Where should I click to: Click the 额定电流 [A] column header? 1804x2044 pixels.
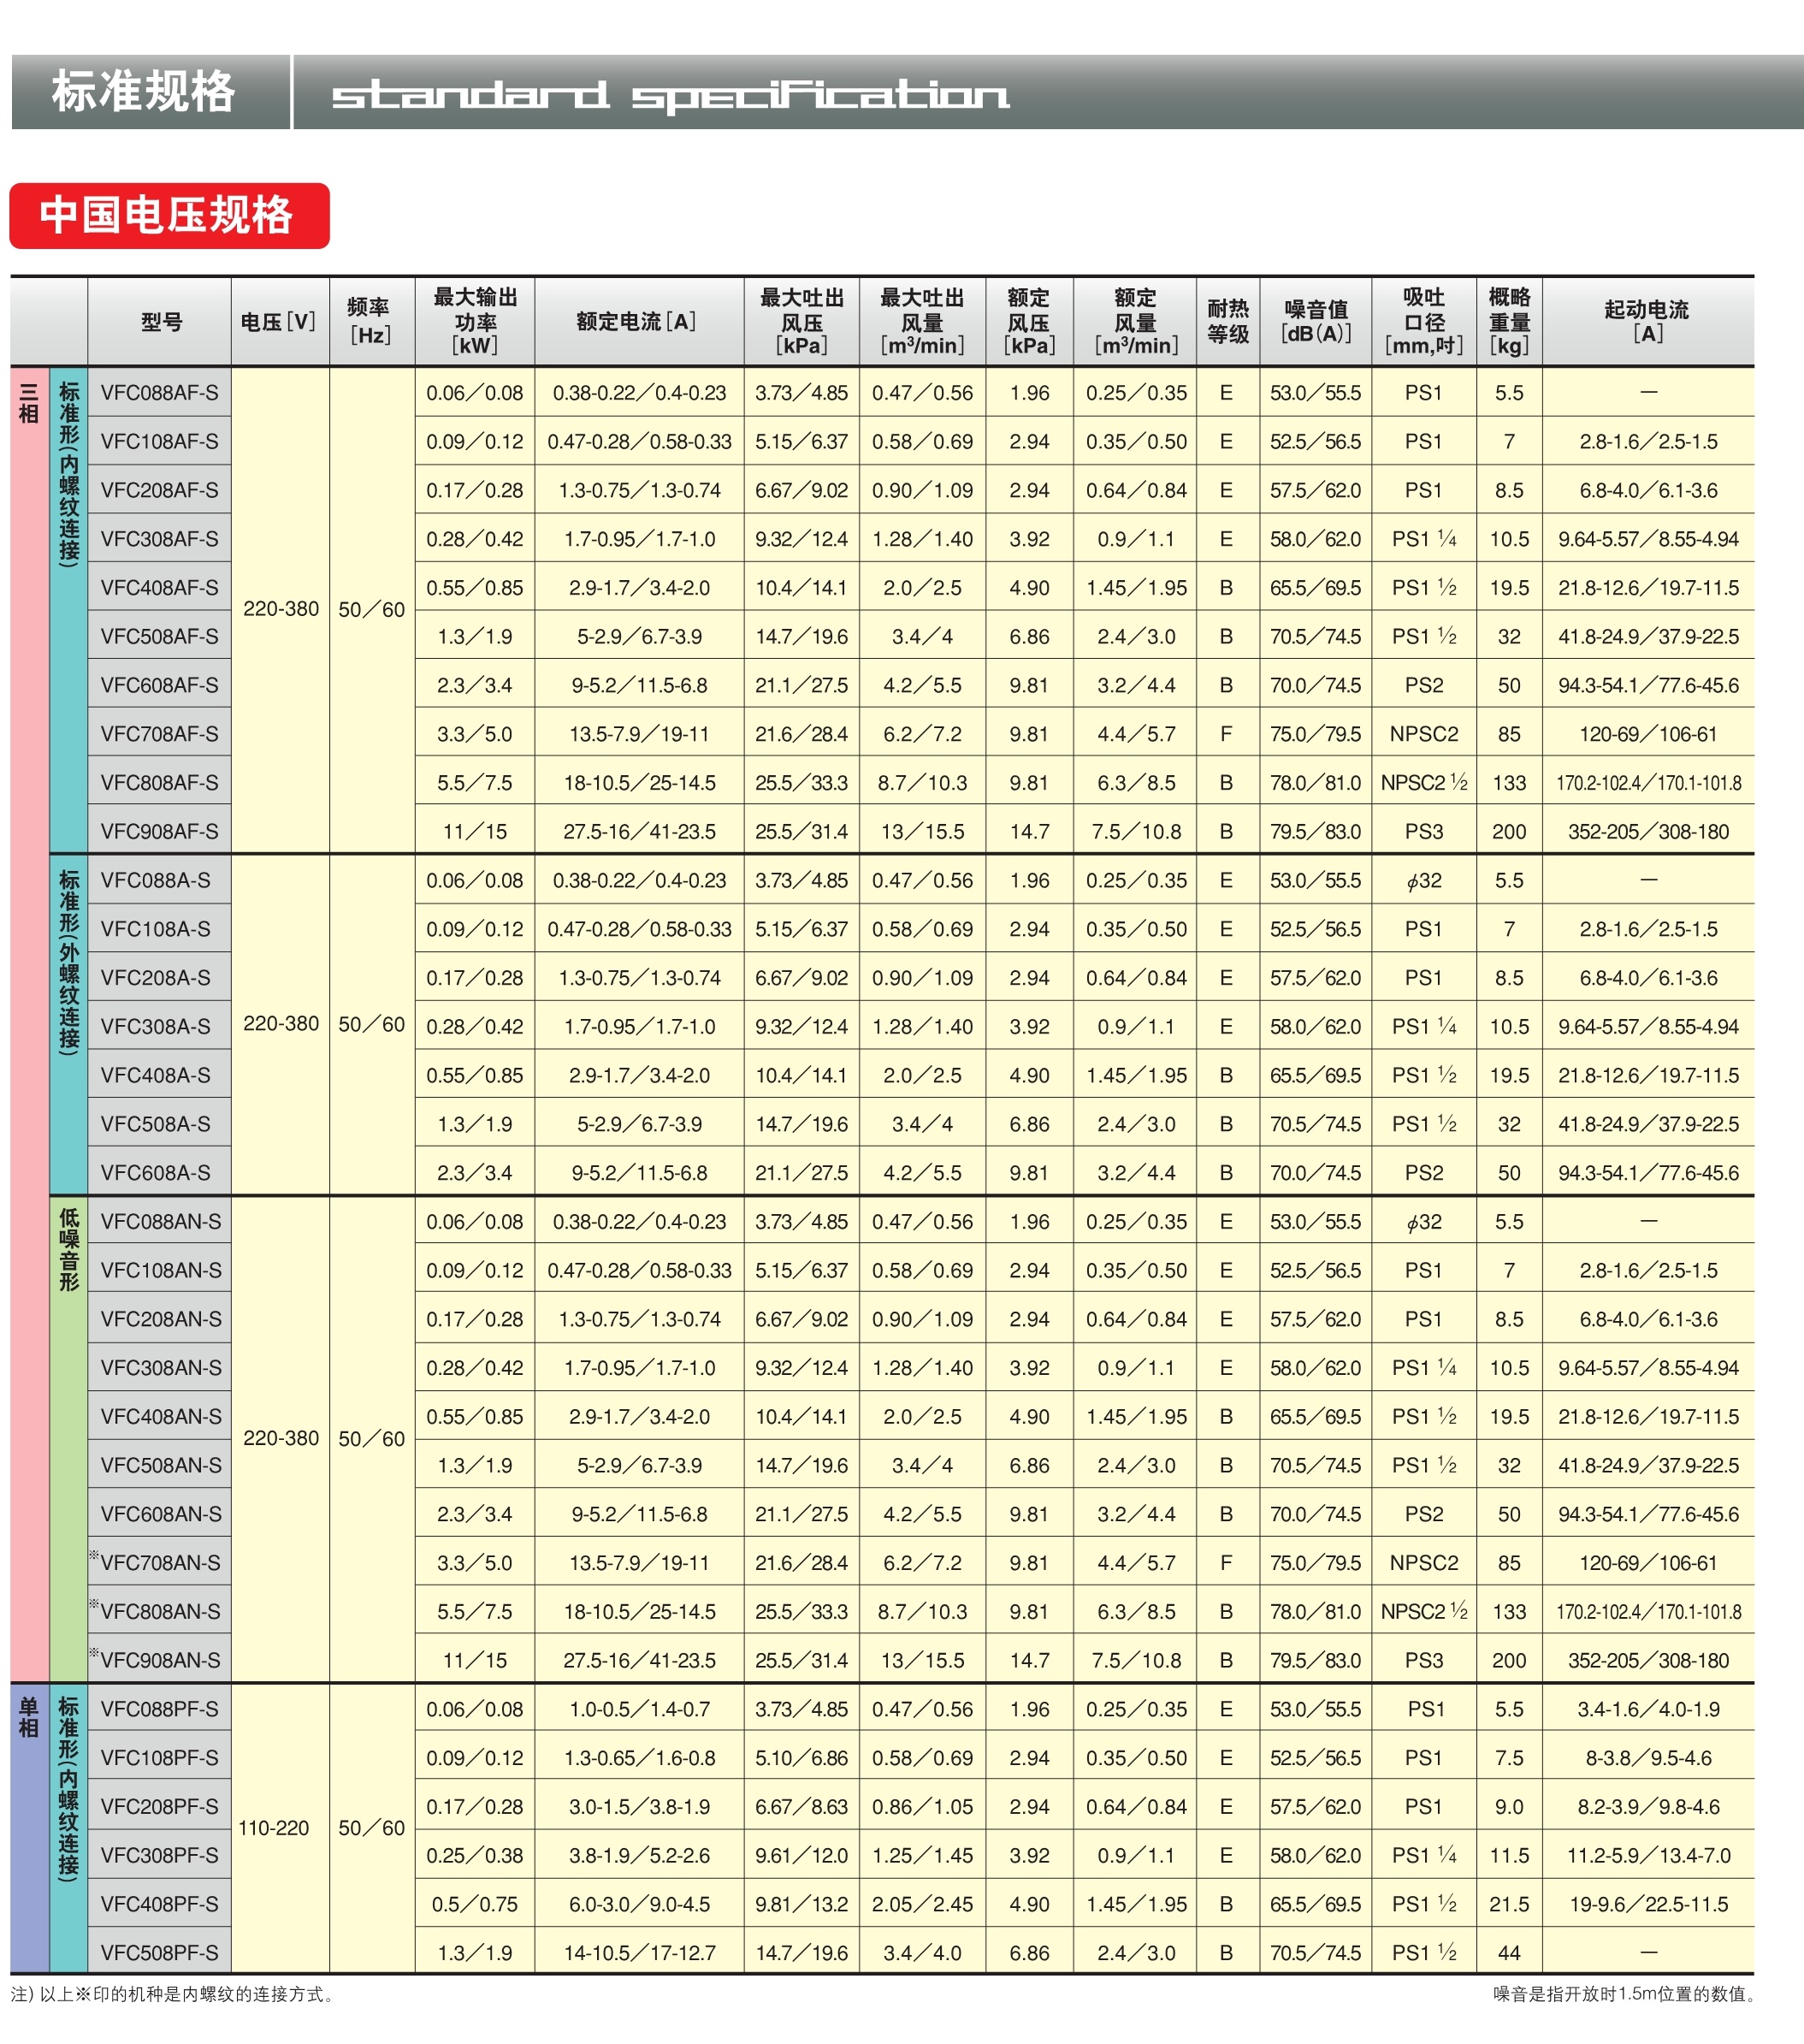[x=638, y=321]
